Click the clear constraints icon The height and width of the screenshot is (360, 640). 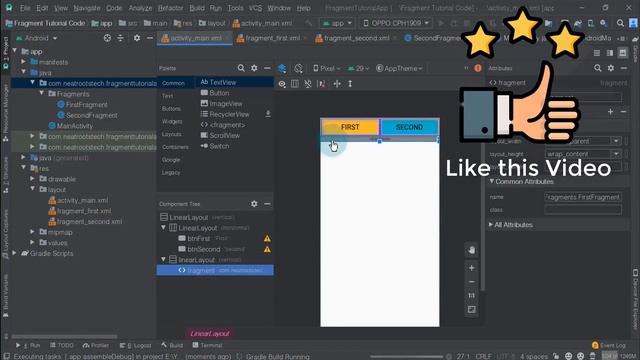(x=322, y=84)
